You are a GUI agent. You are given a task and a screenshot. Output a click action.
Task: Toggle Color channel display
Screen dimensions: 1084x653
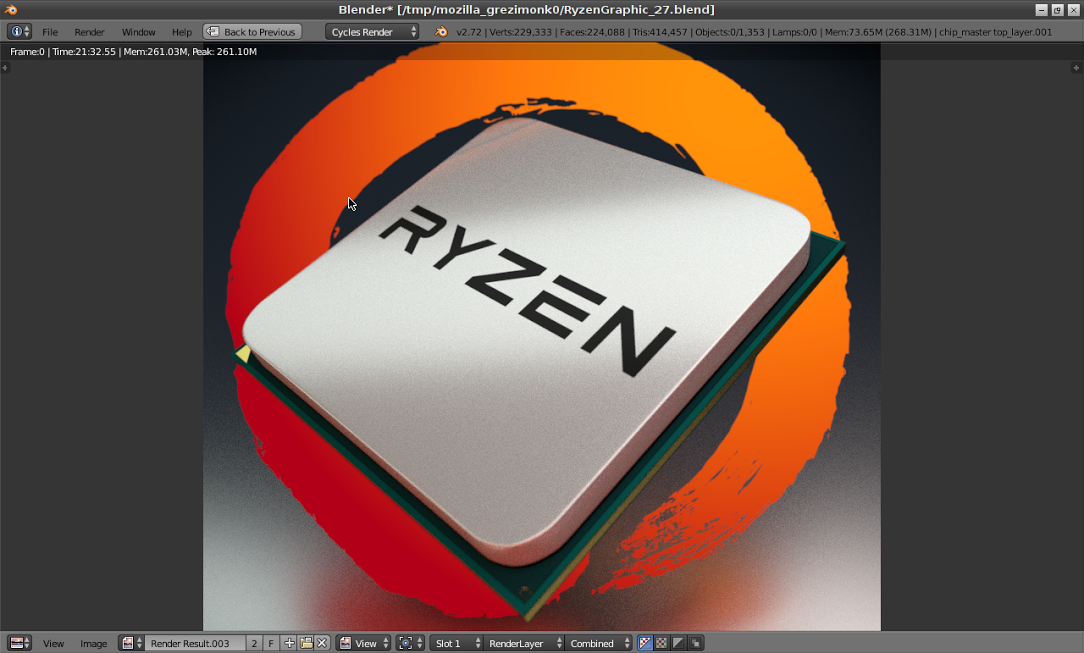coord(662,643)
